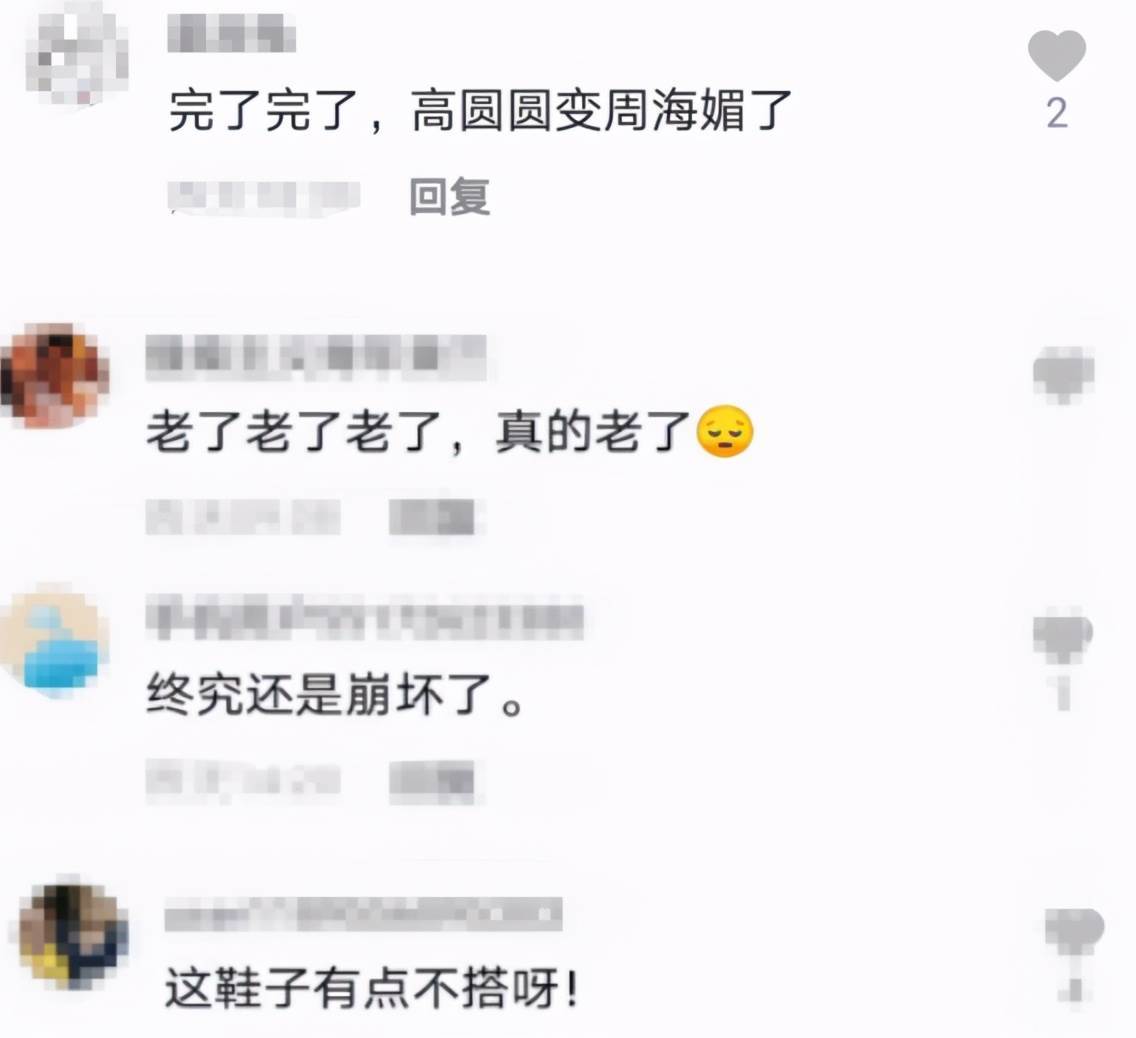Open blurred username above 这鞋子 comment
1136x1038 pixels.
point(363,914)
